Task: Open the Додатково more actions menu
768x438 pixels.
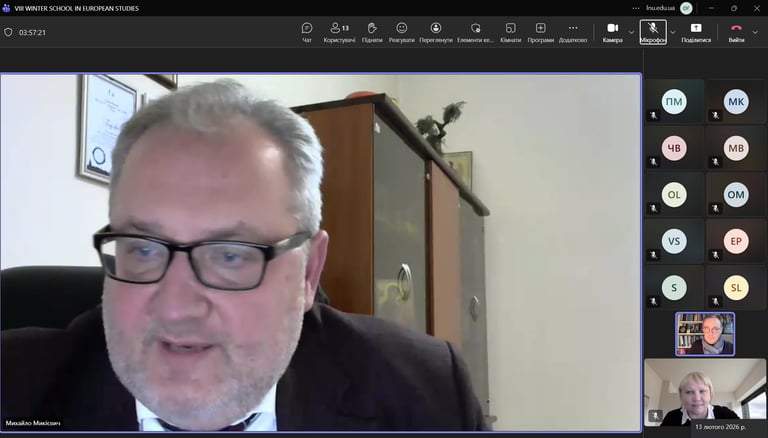Action: coord(573,32)
